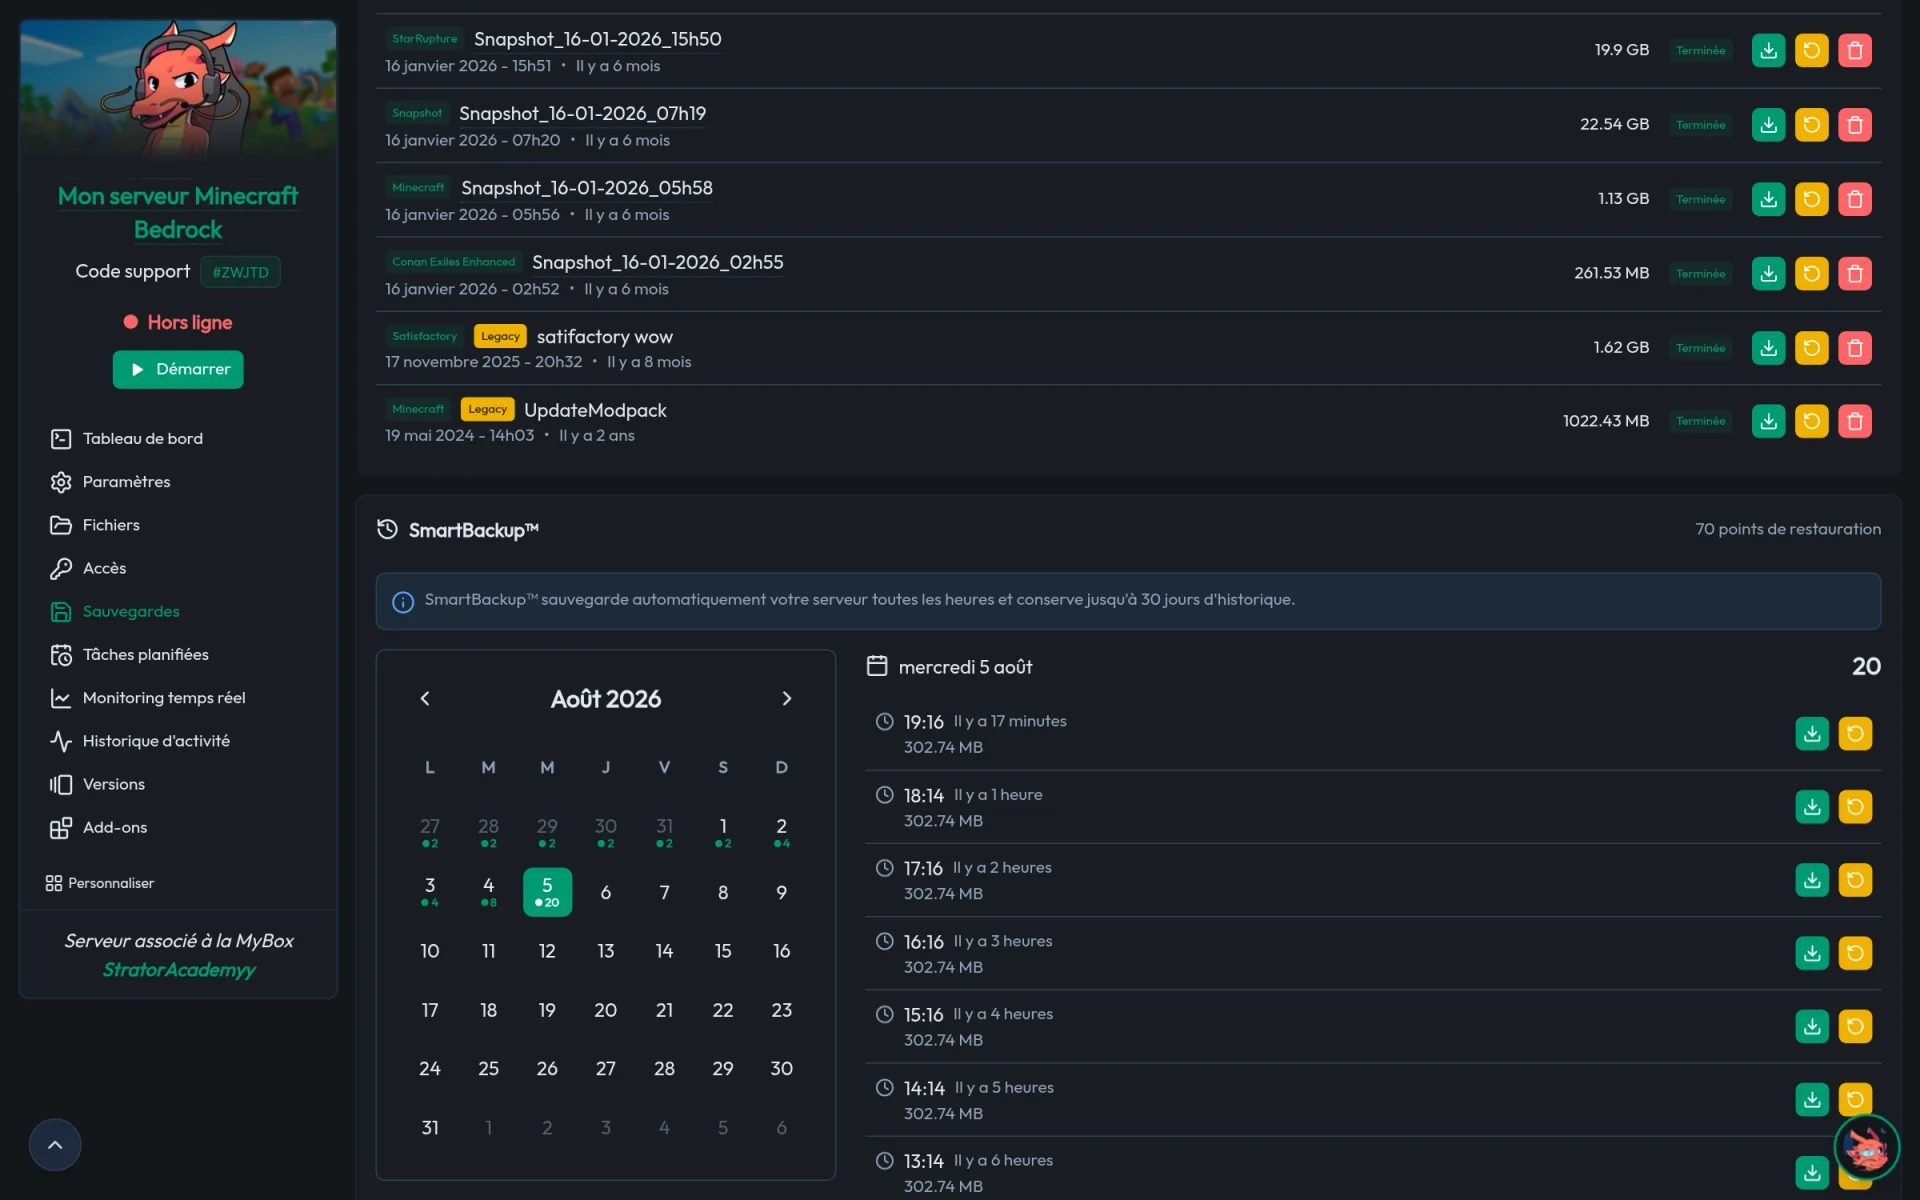
Task: Delete the UpdateModpack backup
Action: coord(1854,421)
